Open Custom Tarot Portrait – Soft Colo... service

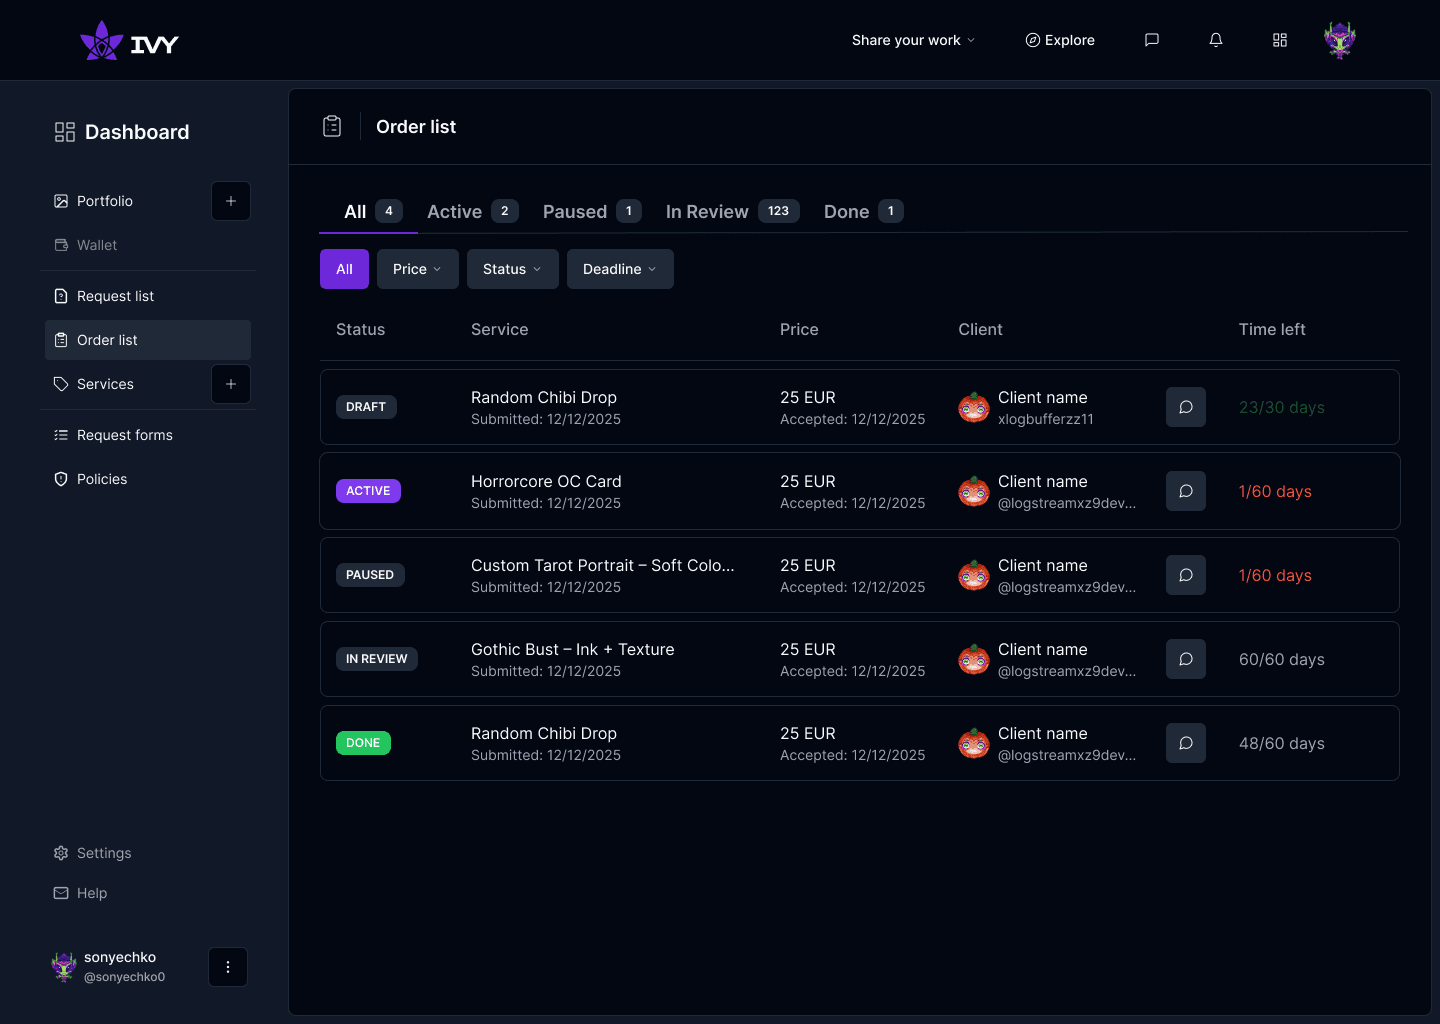pyautogui.click(x=603, y=565)
